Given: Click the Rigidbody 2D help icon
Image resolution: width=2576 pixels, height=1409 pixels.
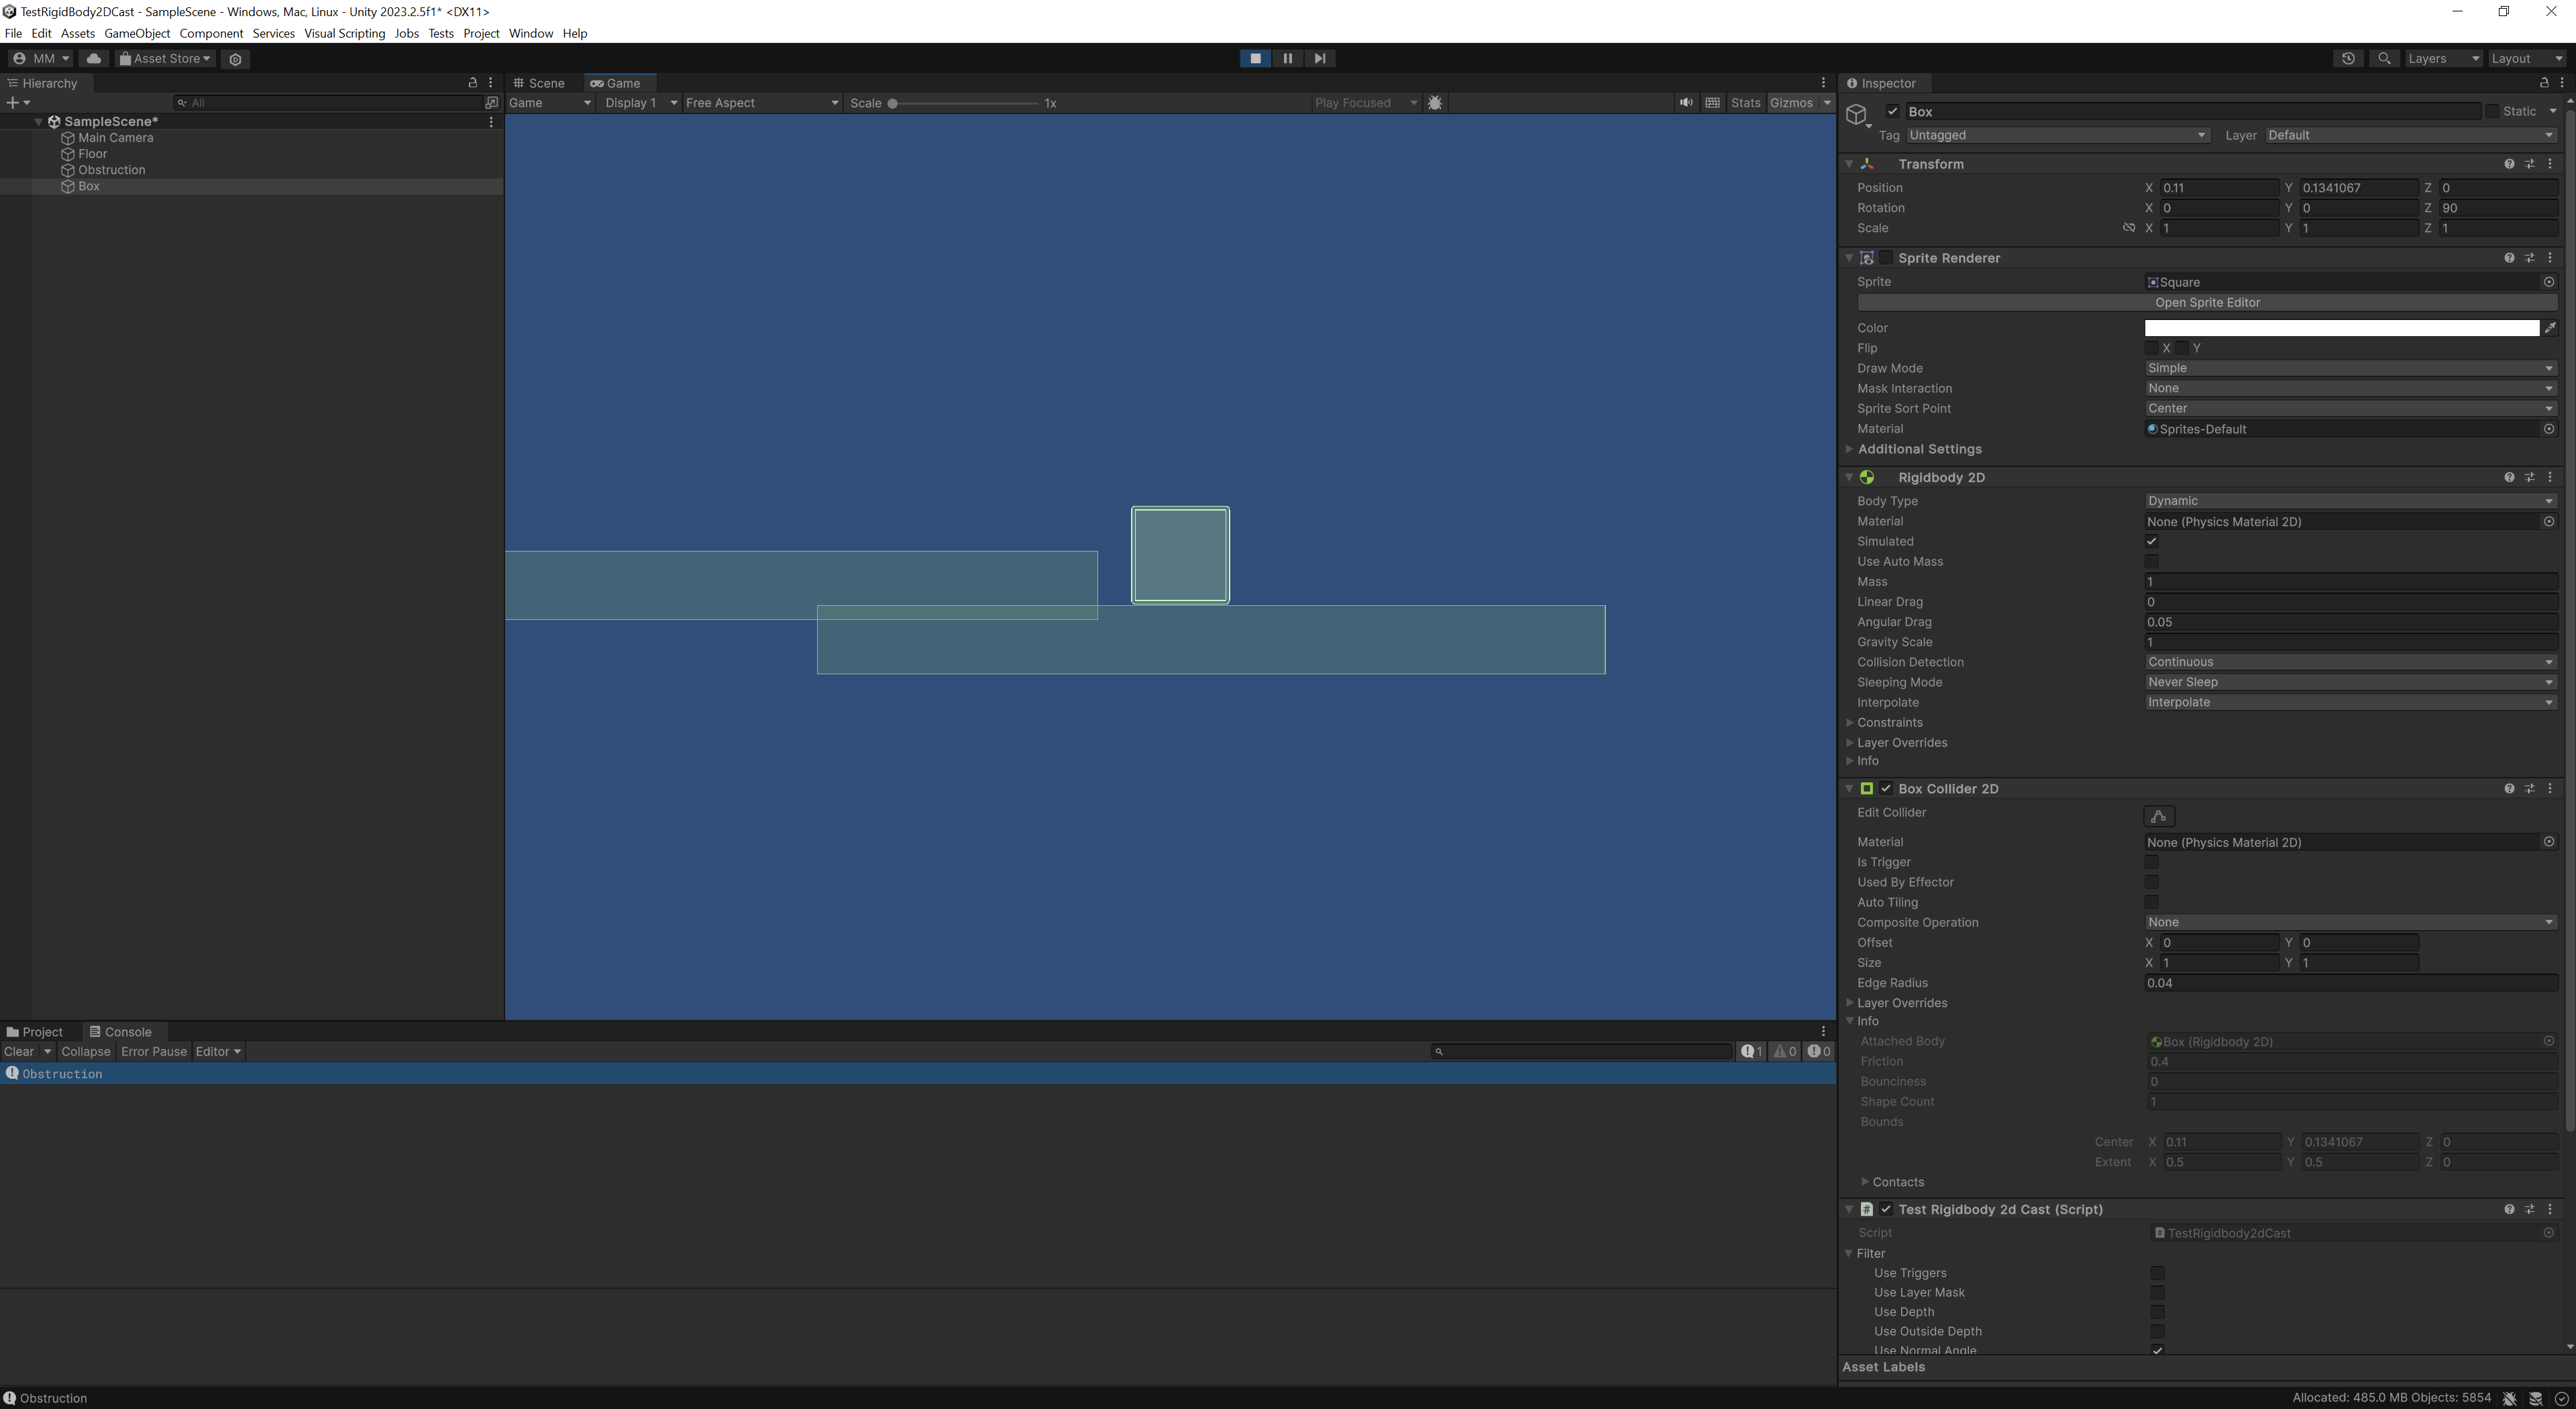Looking at the screenshot, I should click(x=2509, y=477).
